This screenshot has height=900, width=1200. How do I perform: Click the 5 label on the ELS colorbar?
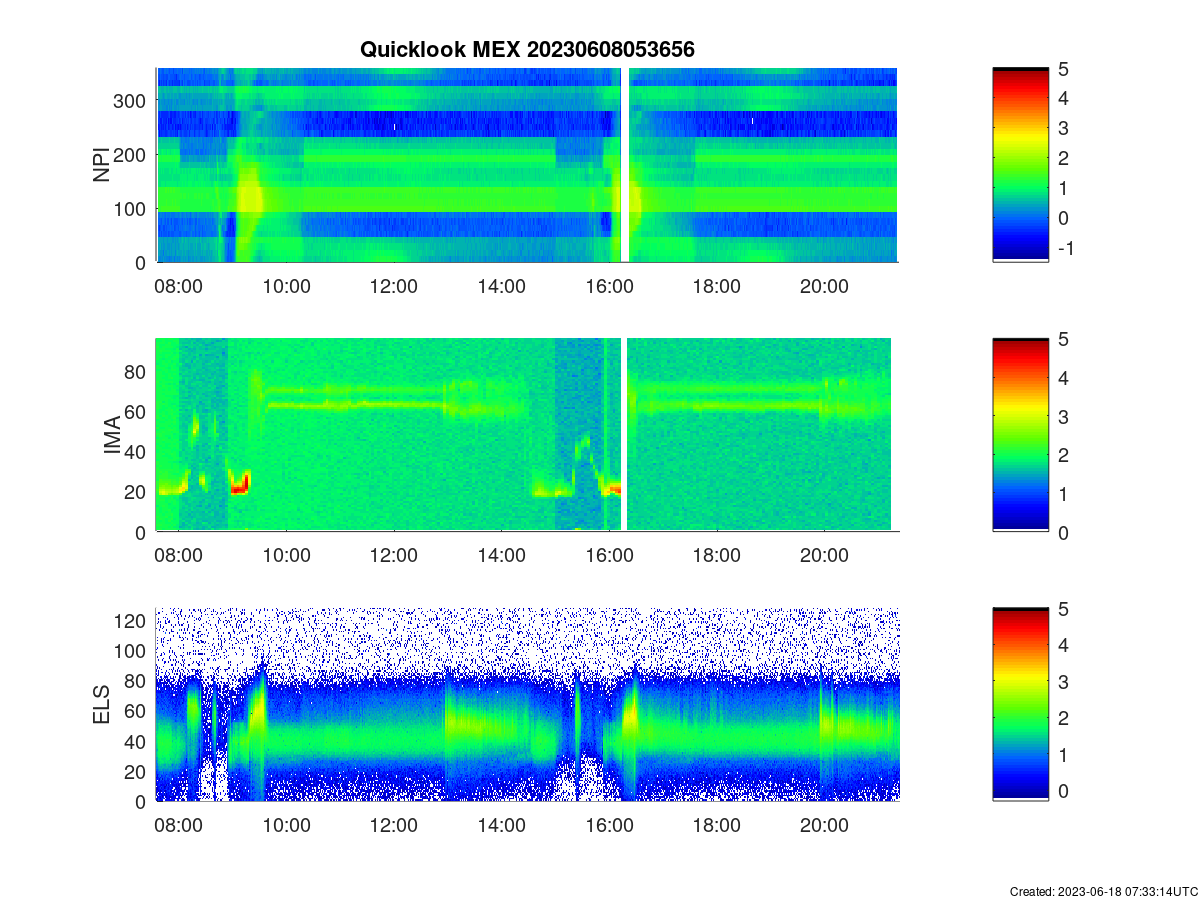[1063, 609]
